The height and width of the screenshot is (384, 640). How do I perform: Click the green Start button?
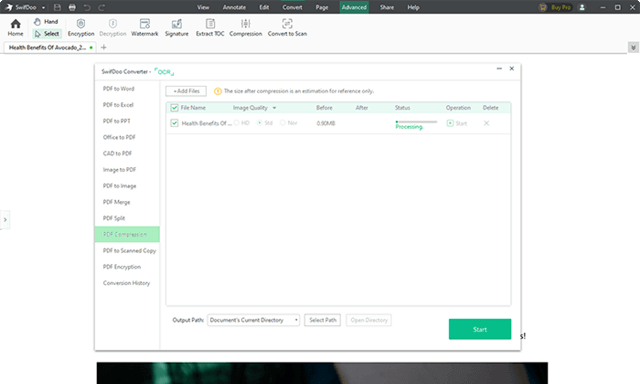coord(480,329)
